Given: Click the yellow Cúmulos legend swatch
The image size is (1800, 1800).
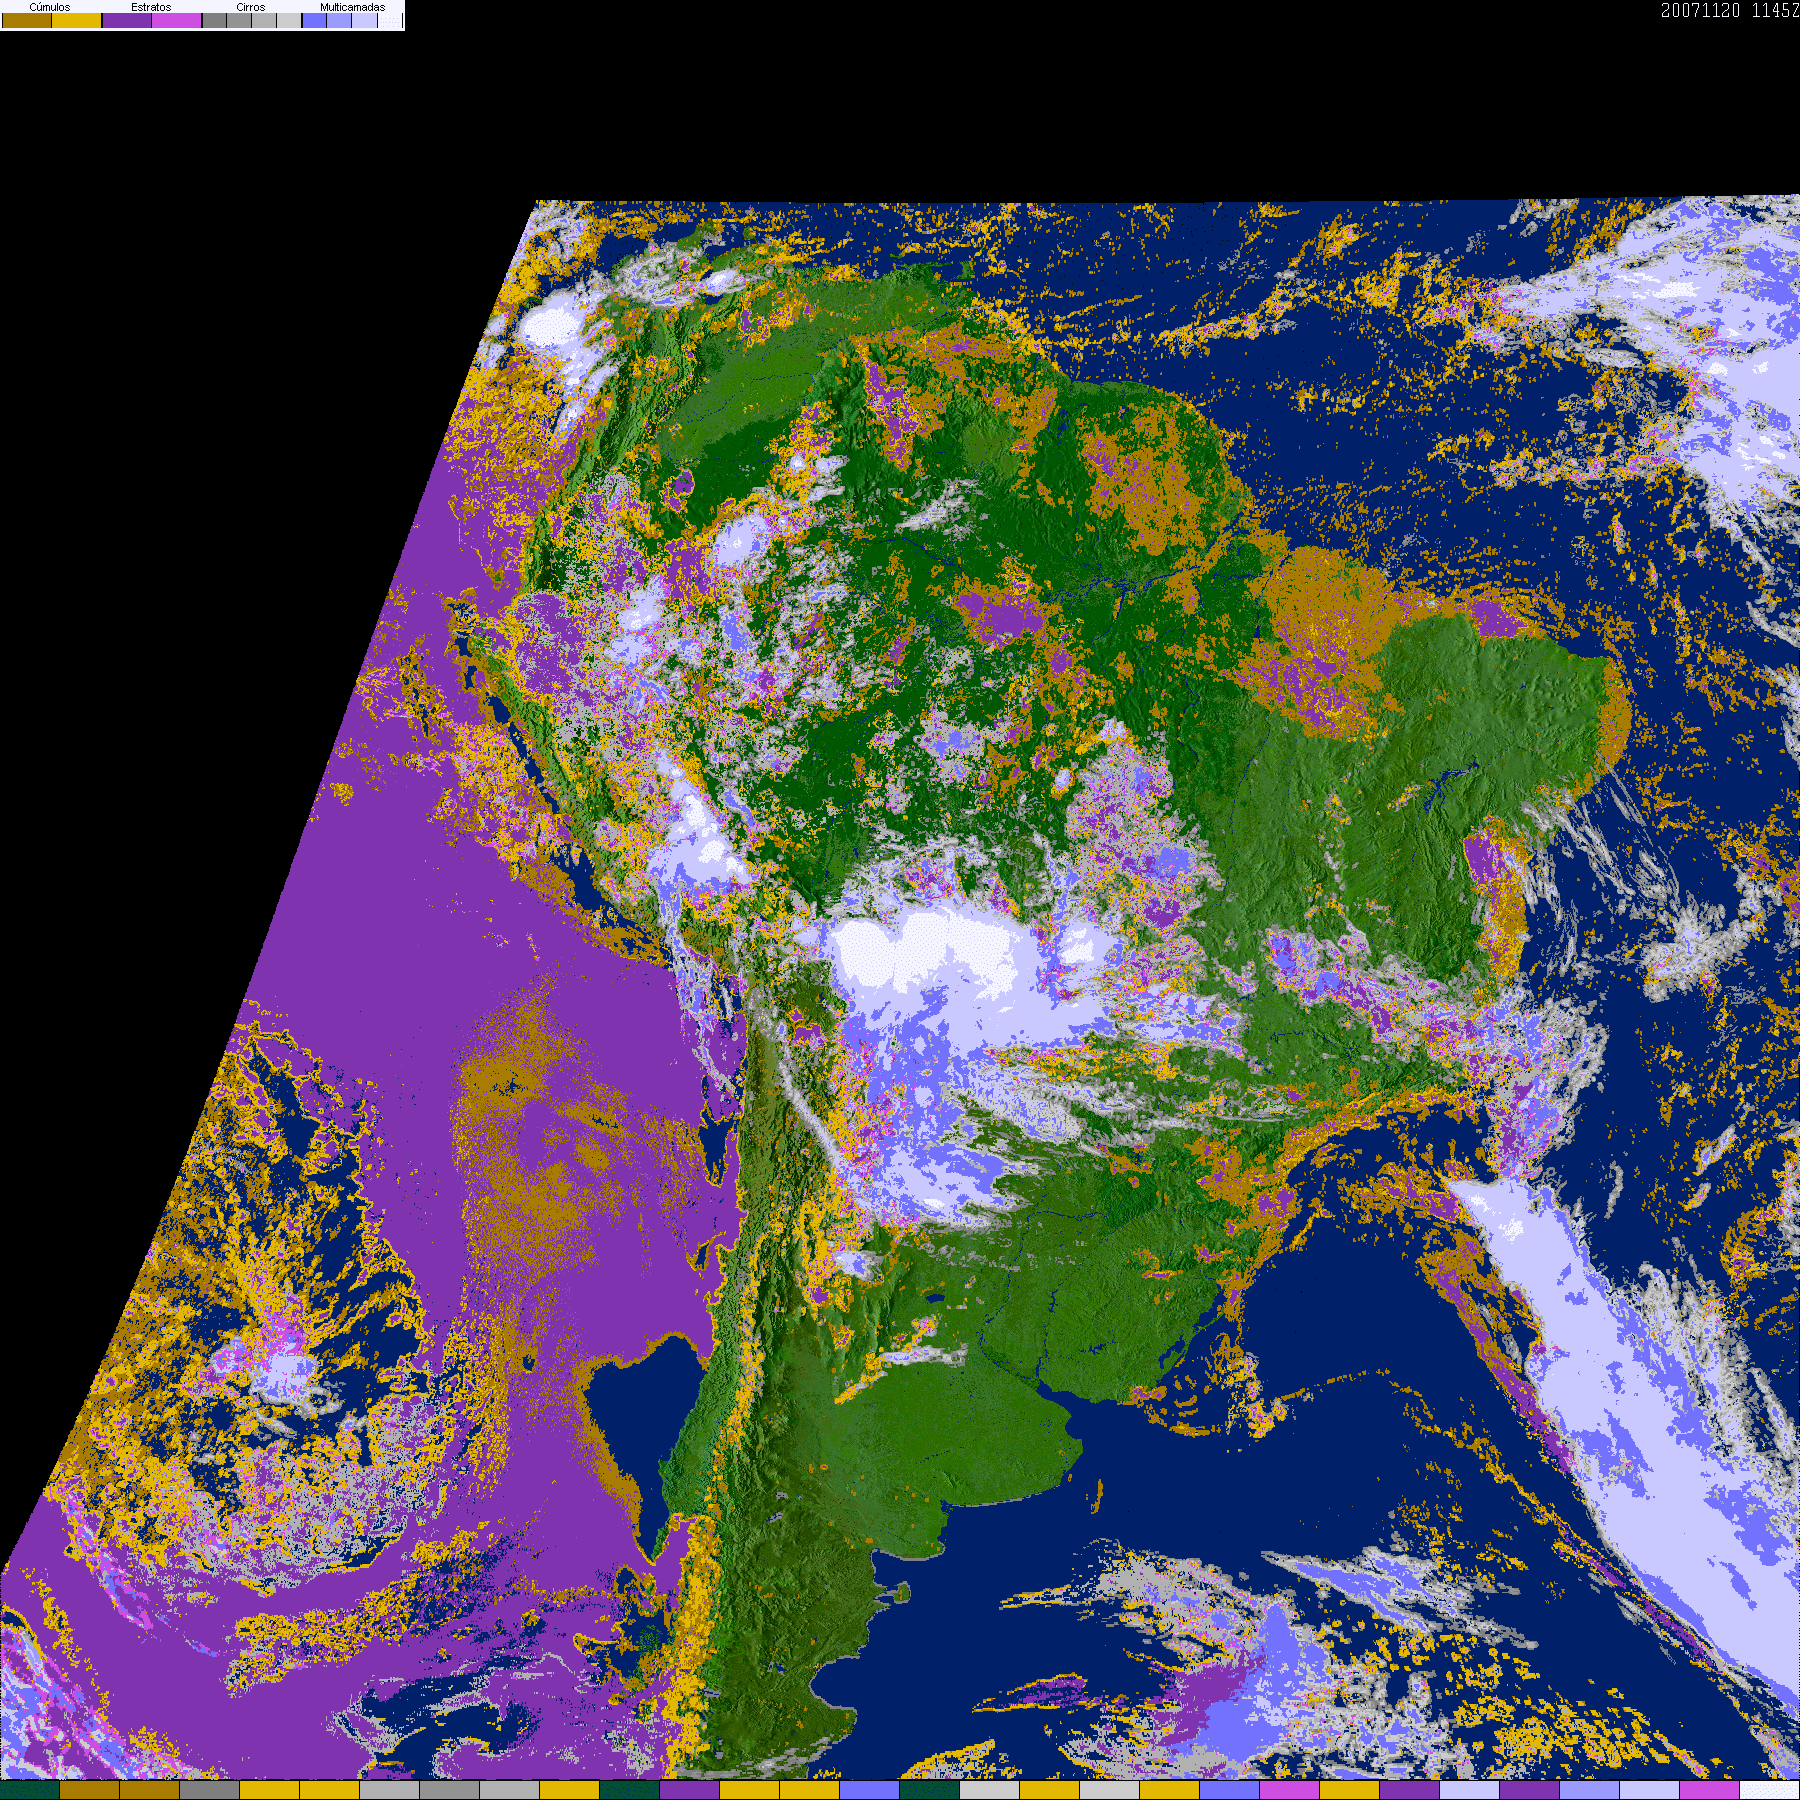Looking at the screenshot, I should pos(77,20).
